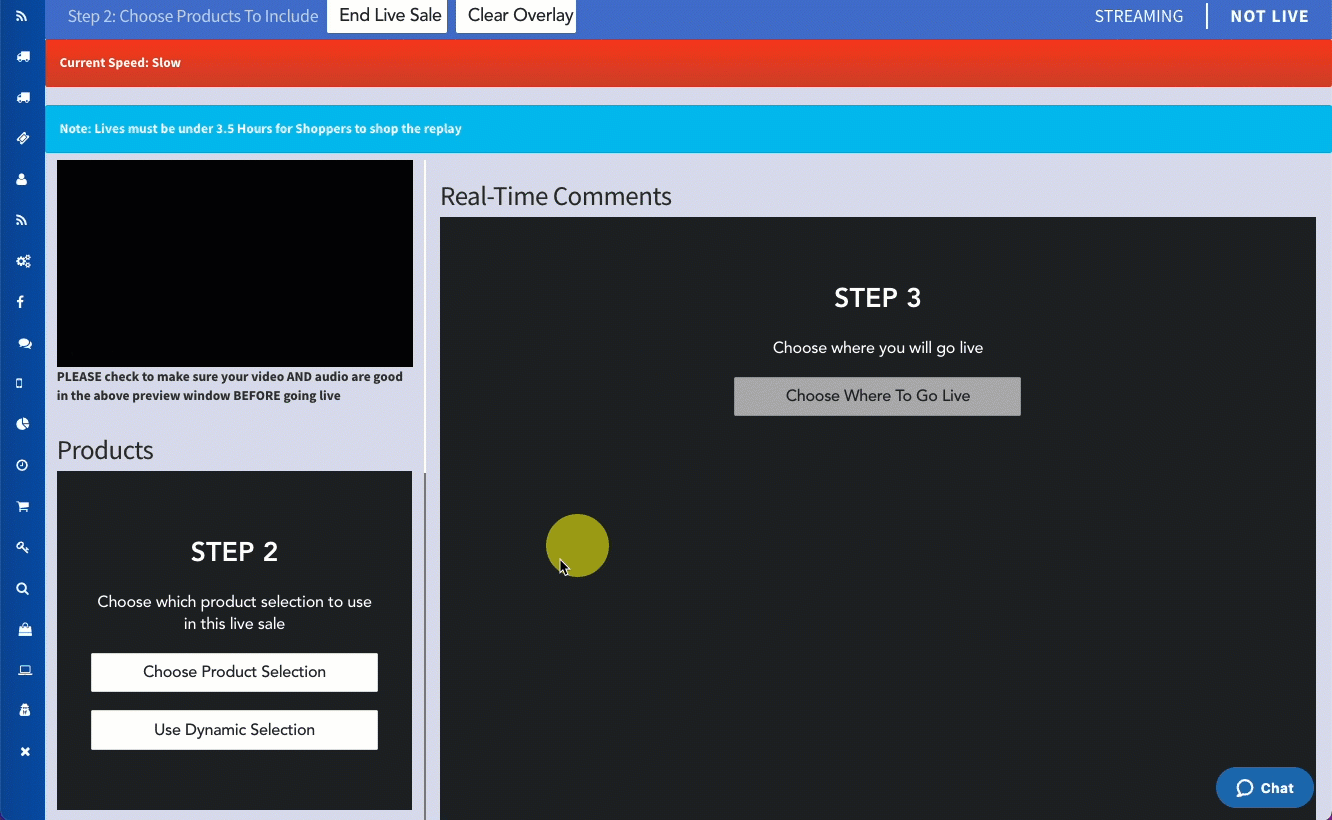1332x820 pixels.
Task: Select the Facebook icon in the sidebar
Action: coord(21,302)
